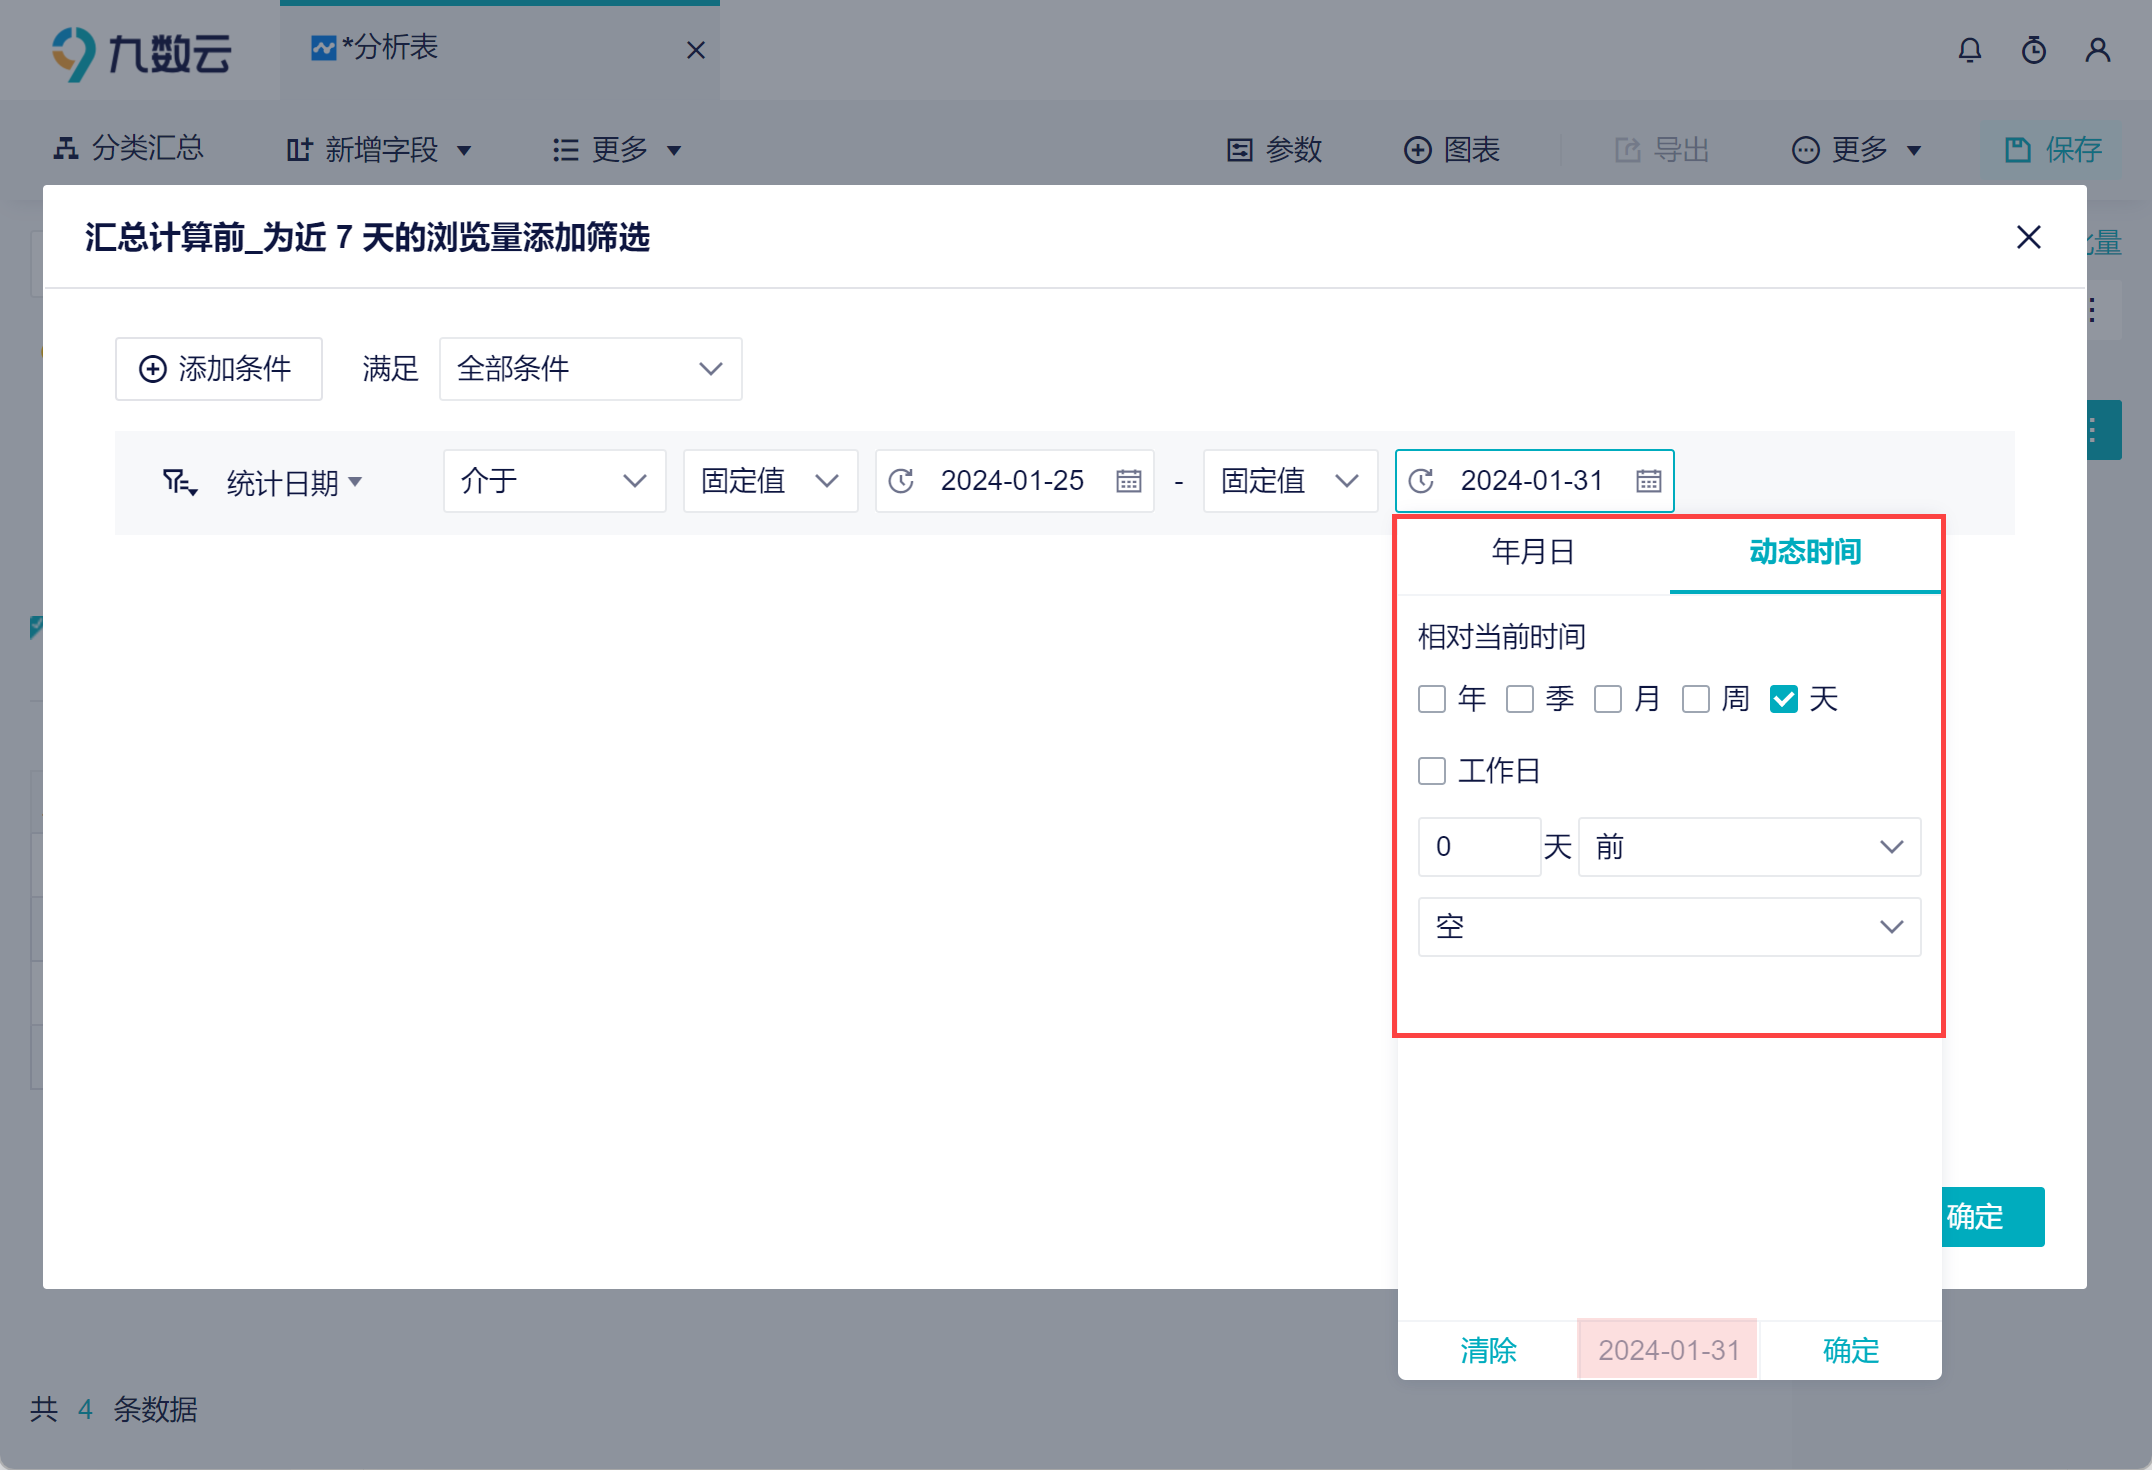The width and height of the screenshot is (2152, 1470).
Task: Expand the 前 direction dropdown
Action: click(x=1748, y=847)
